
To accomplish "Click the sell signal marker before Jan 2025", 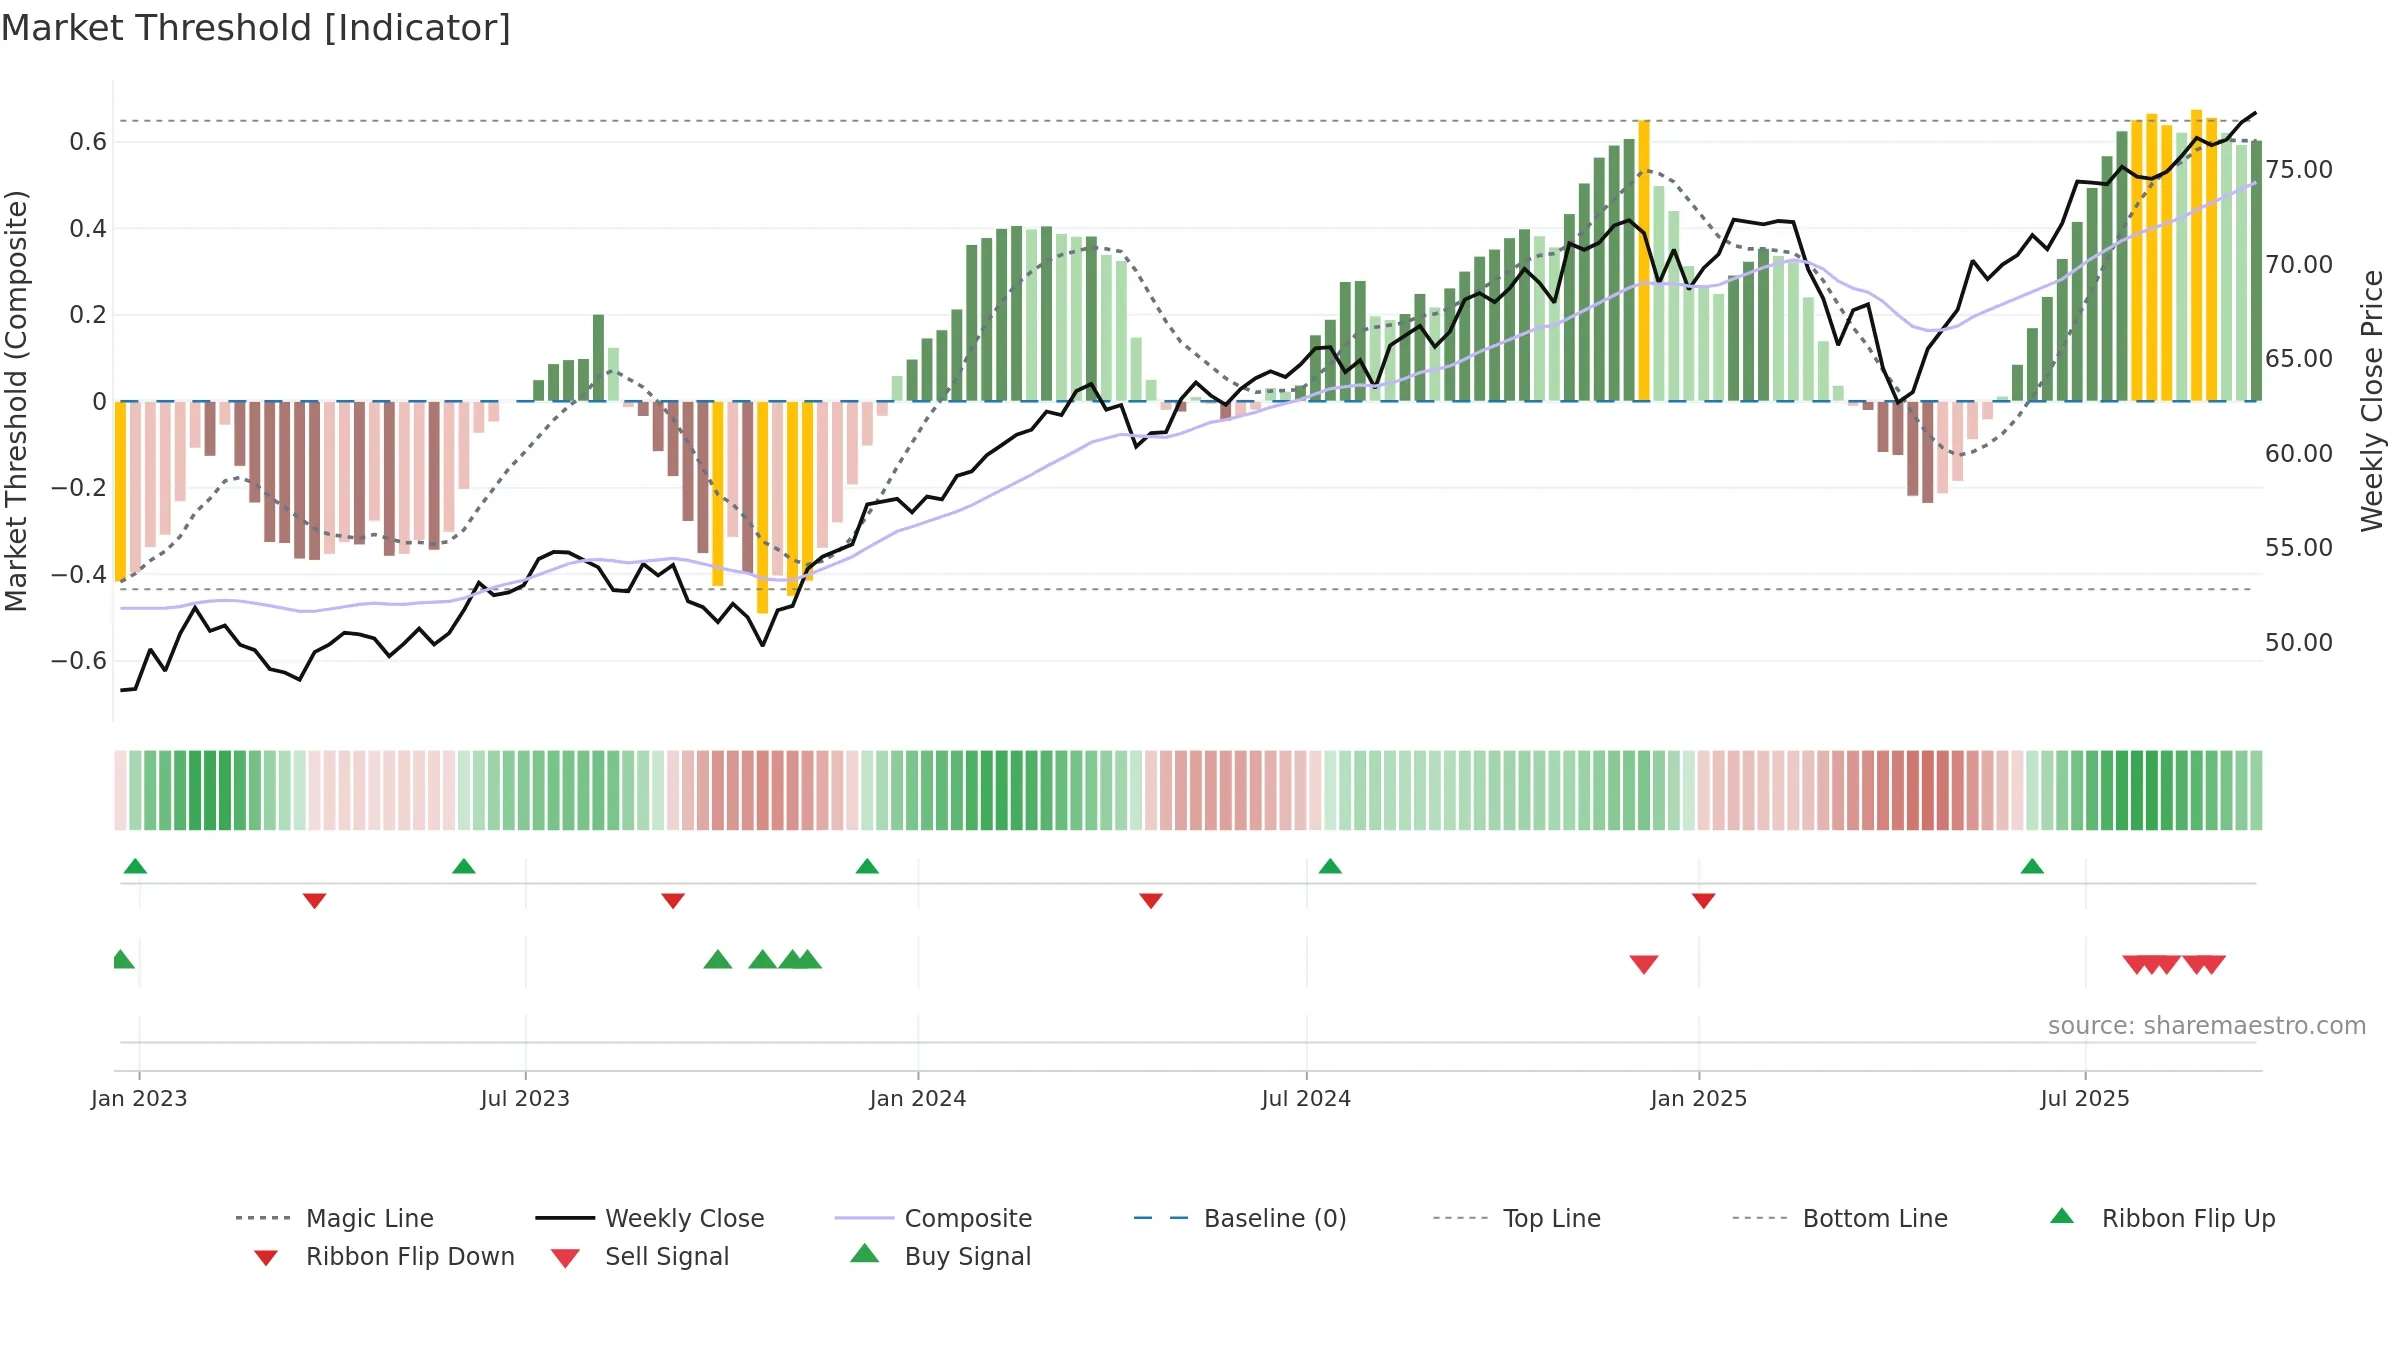I will click(1644, 964).
